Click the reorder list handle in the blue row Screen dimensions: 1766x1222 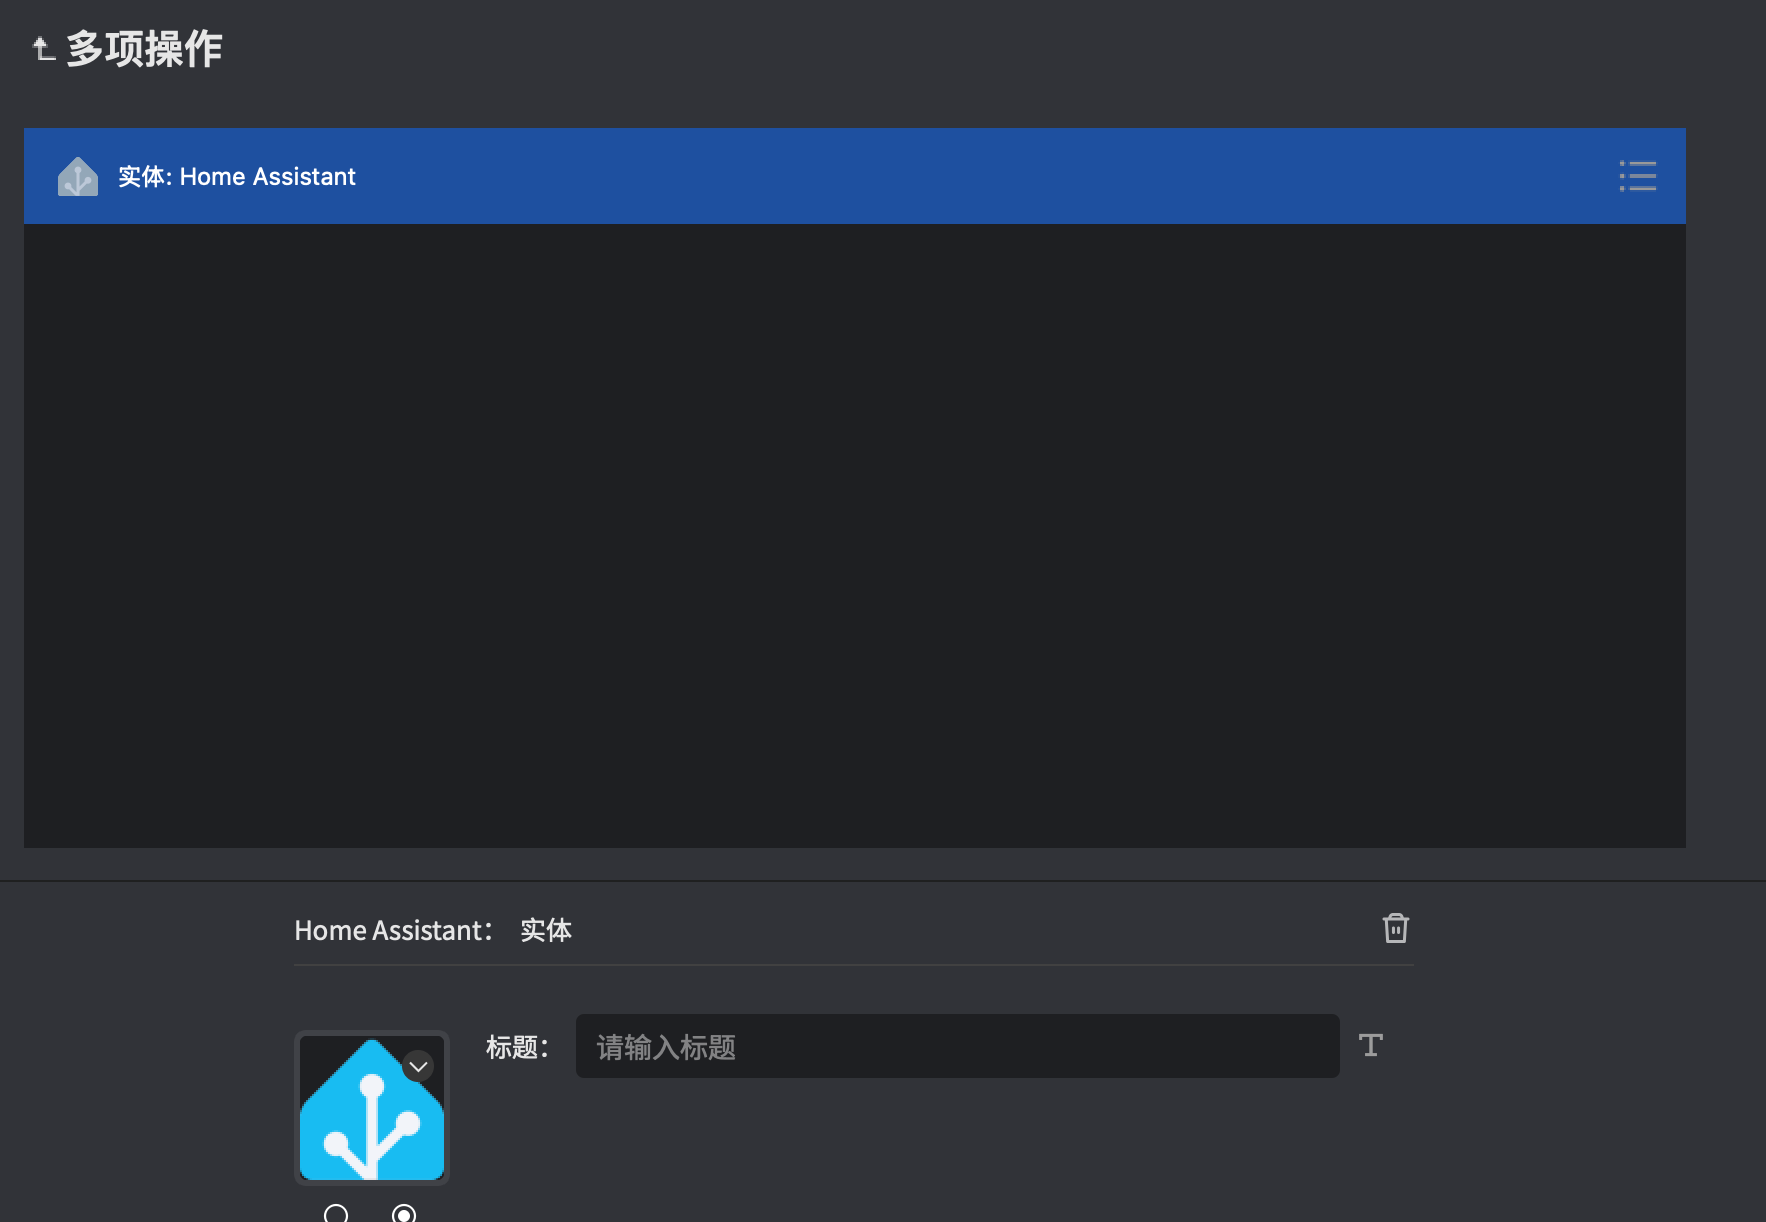tap(1637, 176)
